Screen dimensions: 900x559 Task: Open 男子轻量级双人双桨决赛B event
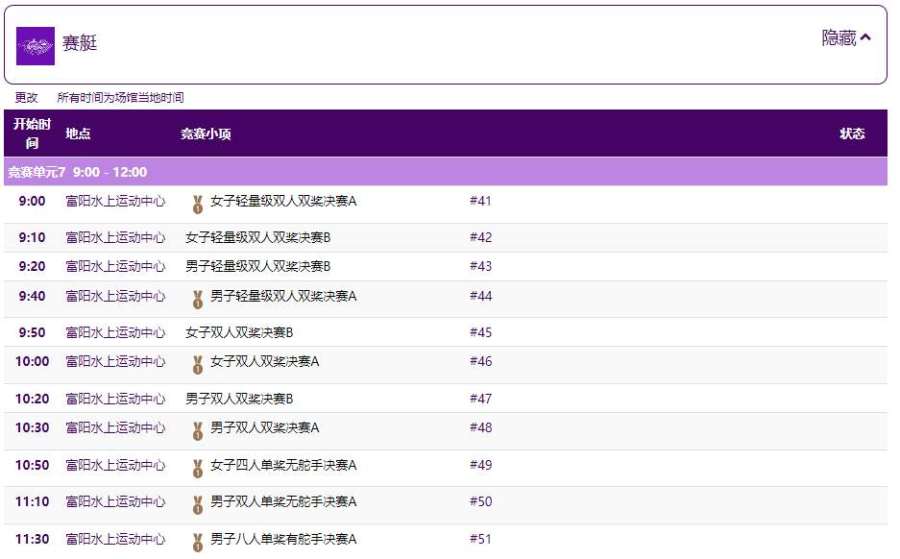[257, 266]
